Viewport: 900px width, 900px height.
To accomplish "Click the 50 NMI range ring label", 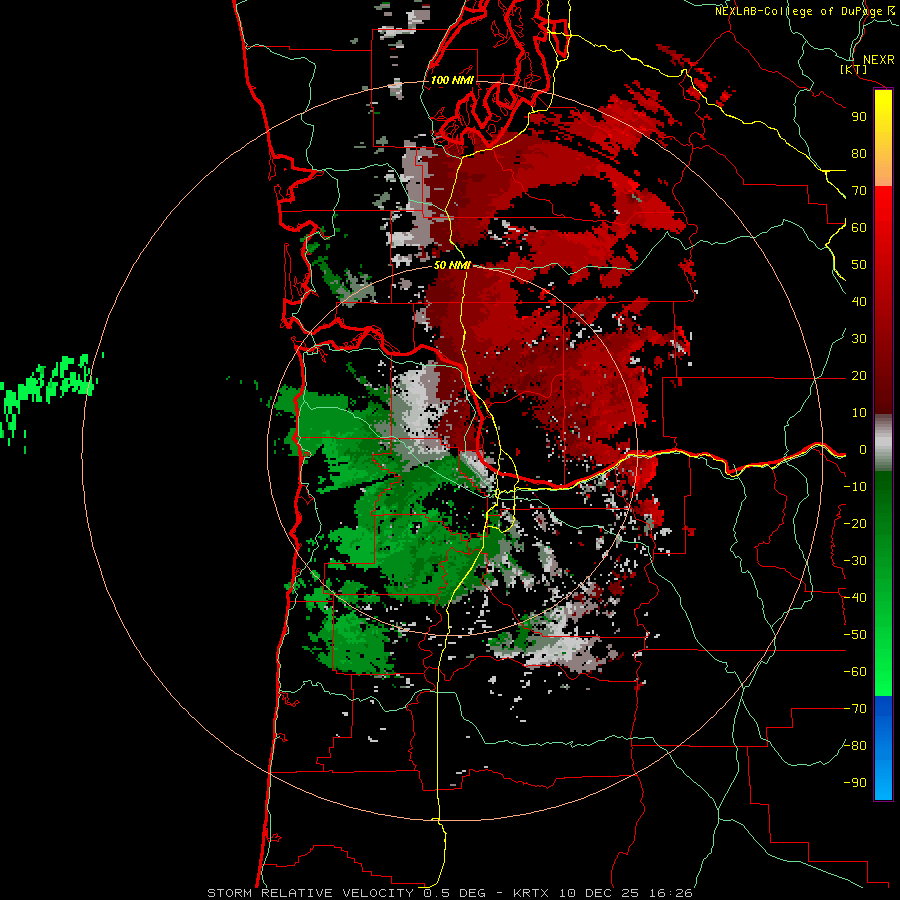I will point(452,265).
